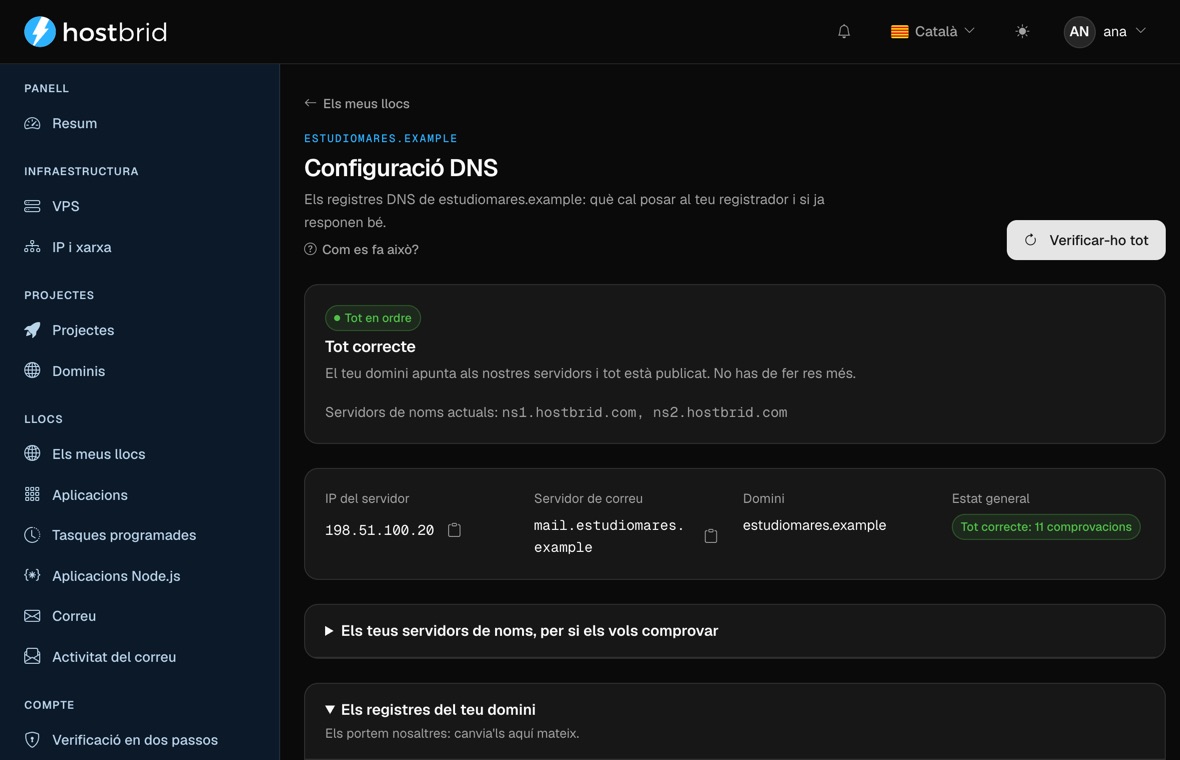The height and width of the screenshot is (760, 1180).
Task: Click the Tot correcte heading
Action: click(370, 347)
